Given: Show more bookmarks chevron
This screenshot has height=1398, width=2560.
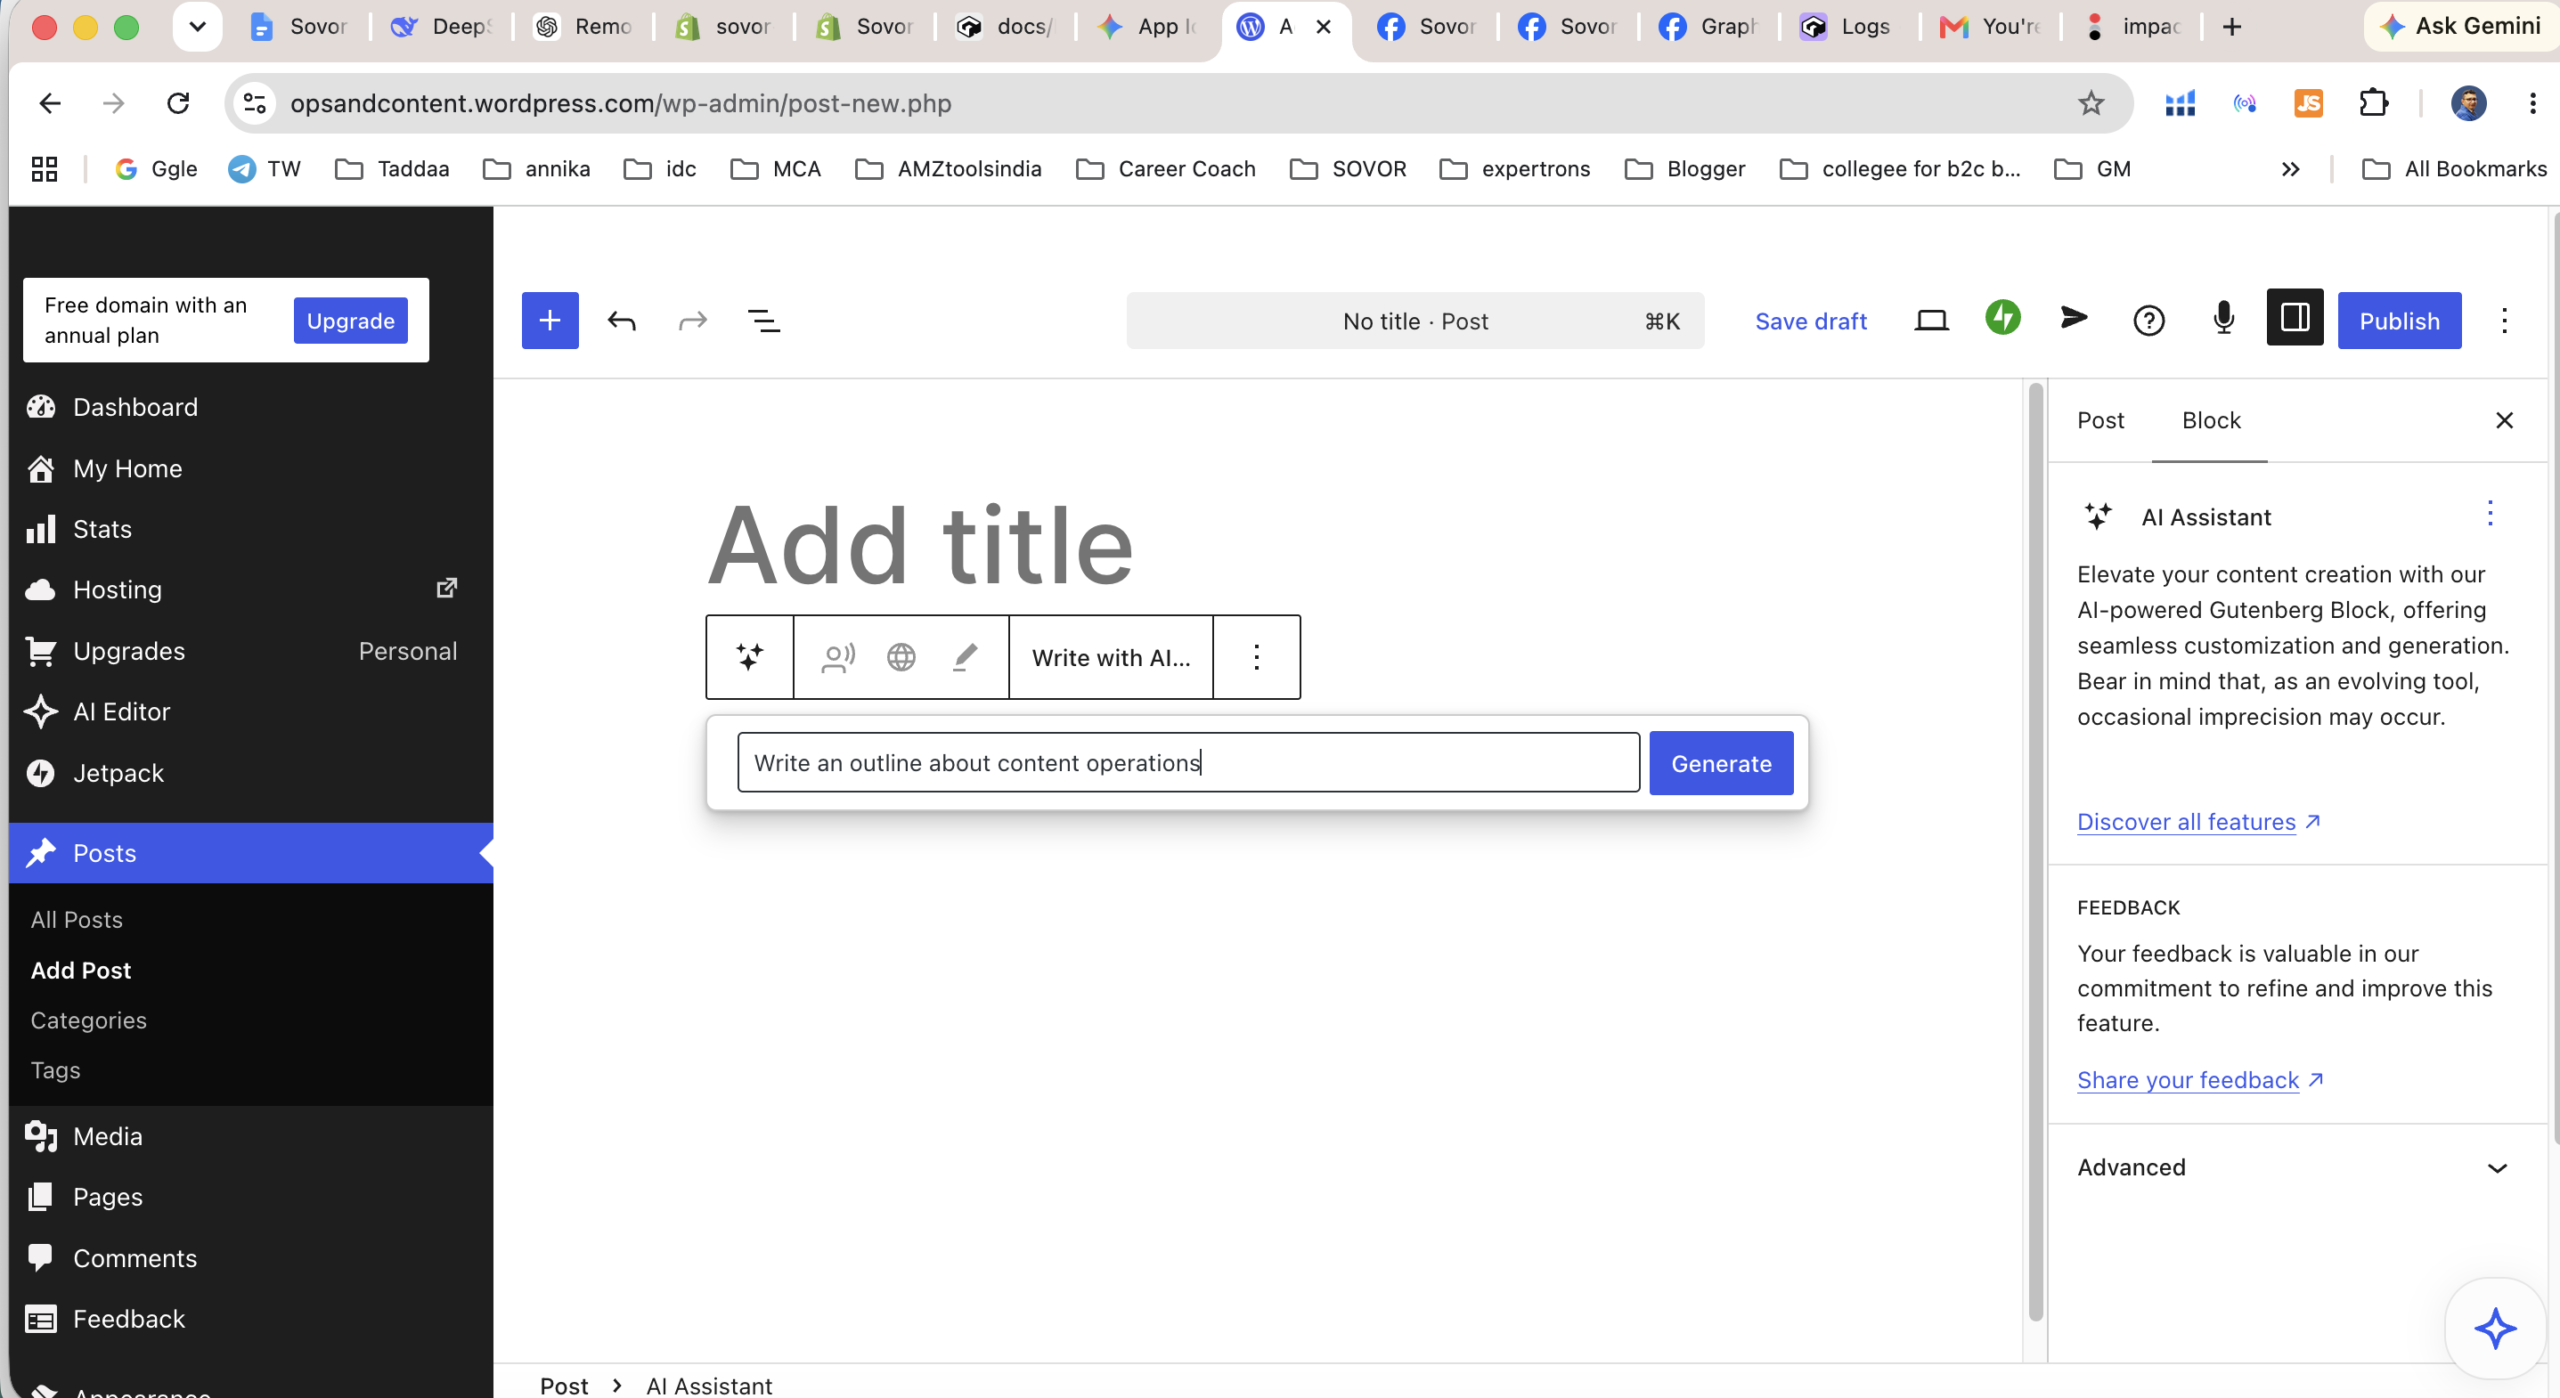Looking at the screenshot, I should pos(2290,169).
